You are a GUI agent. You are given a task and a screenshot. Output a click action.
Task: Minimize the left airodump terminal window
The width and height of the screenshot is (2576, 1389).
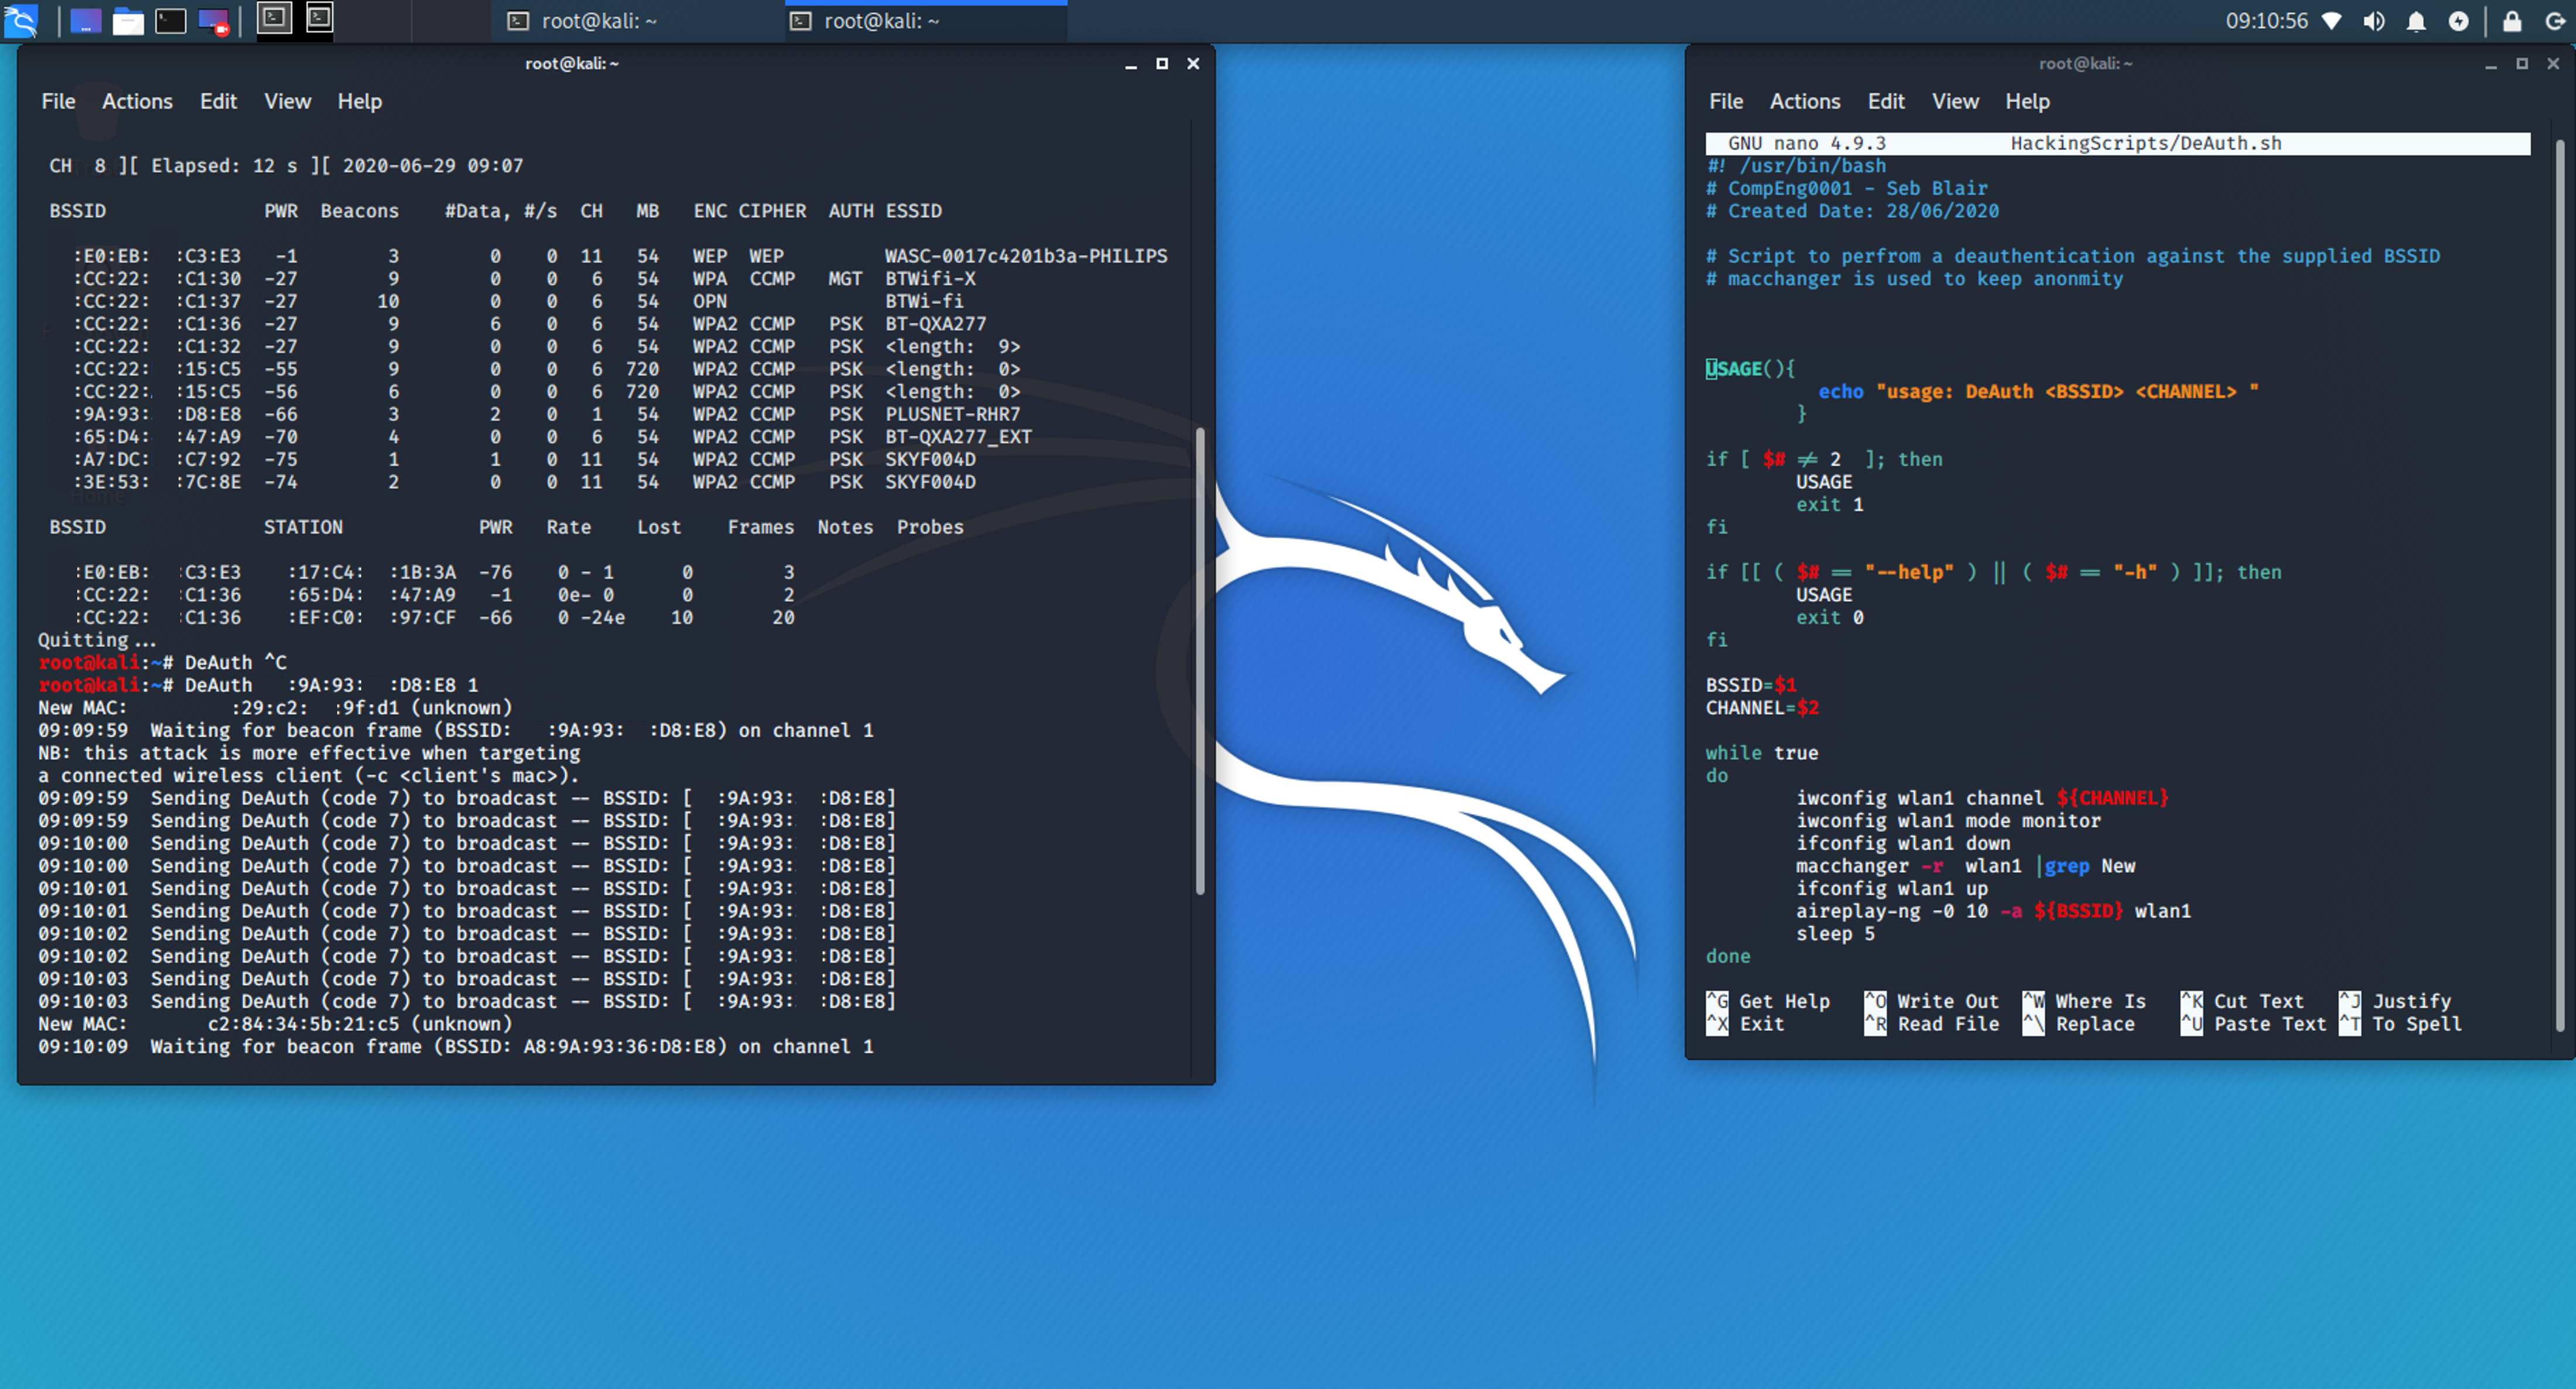(x=1131, y=64)
